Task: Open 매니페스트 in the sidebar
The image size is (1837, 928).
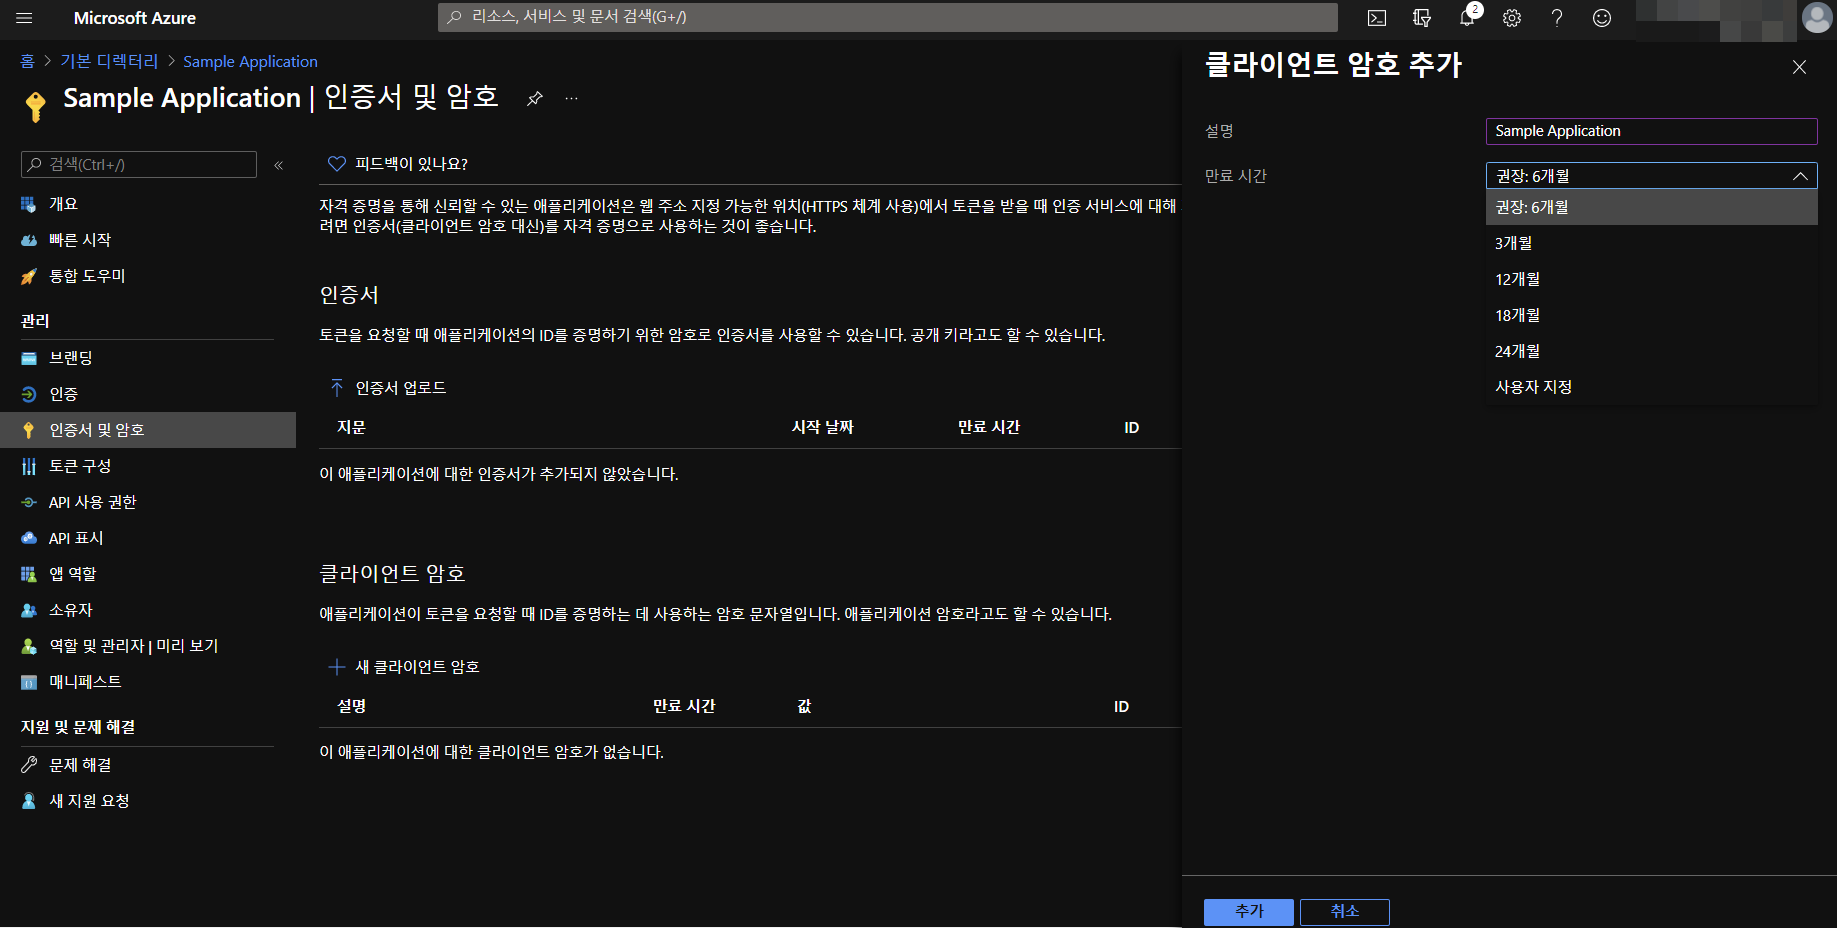Action: coord(85,682)
